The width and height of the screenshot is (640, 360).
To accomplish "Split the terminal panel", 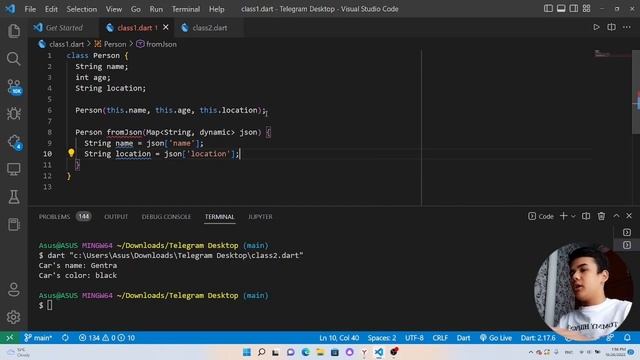I will [x=586, y=216].
